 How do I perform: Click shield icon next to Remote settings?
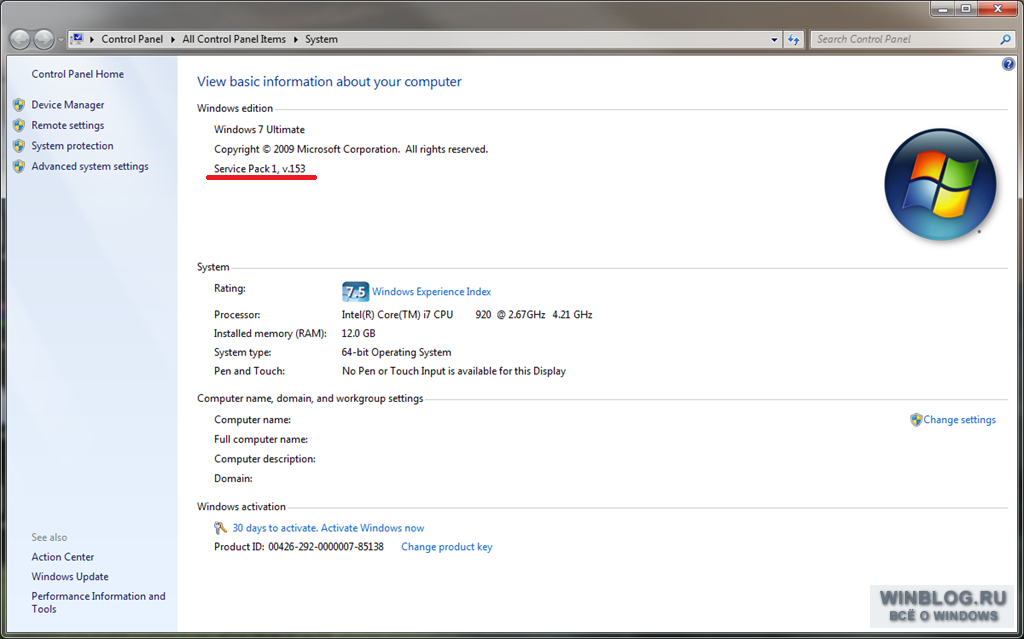(19, 125)
